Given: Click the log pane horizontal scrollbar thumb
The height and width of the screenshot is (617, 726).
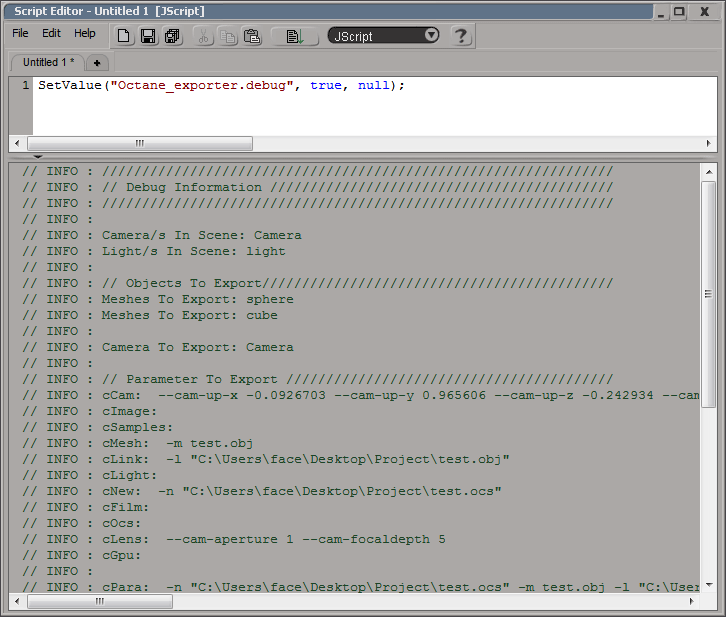Looking at the screenshot, I should coord(100,601).
